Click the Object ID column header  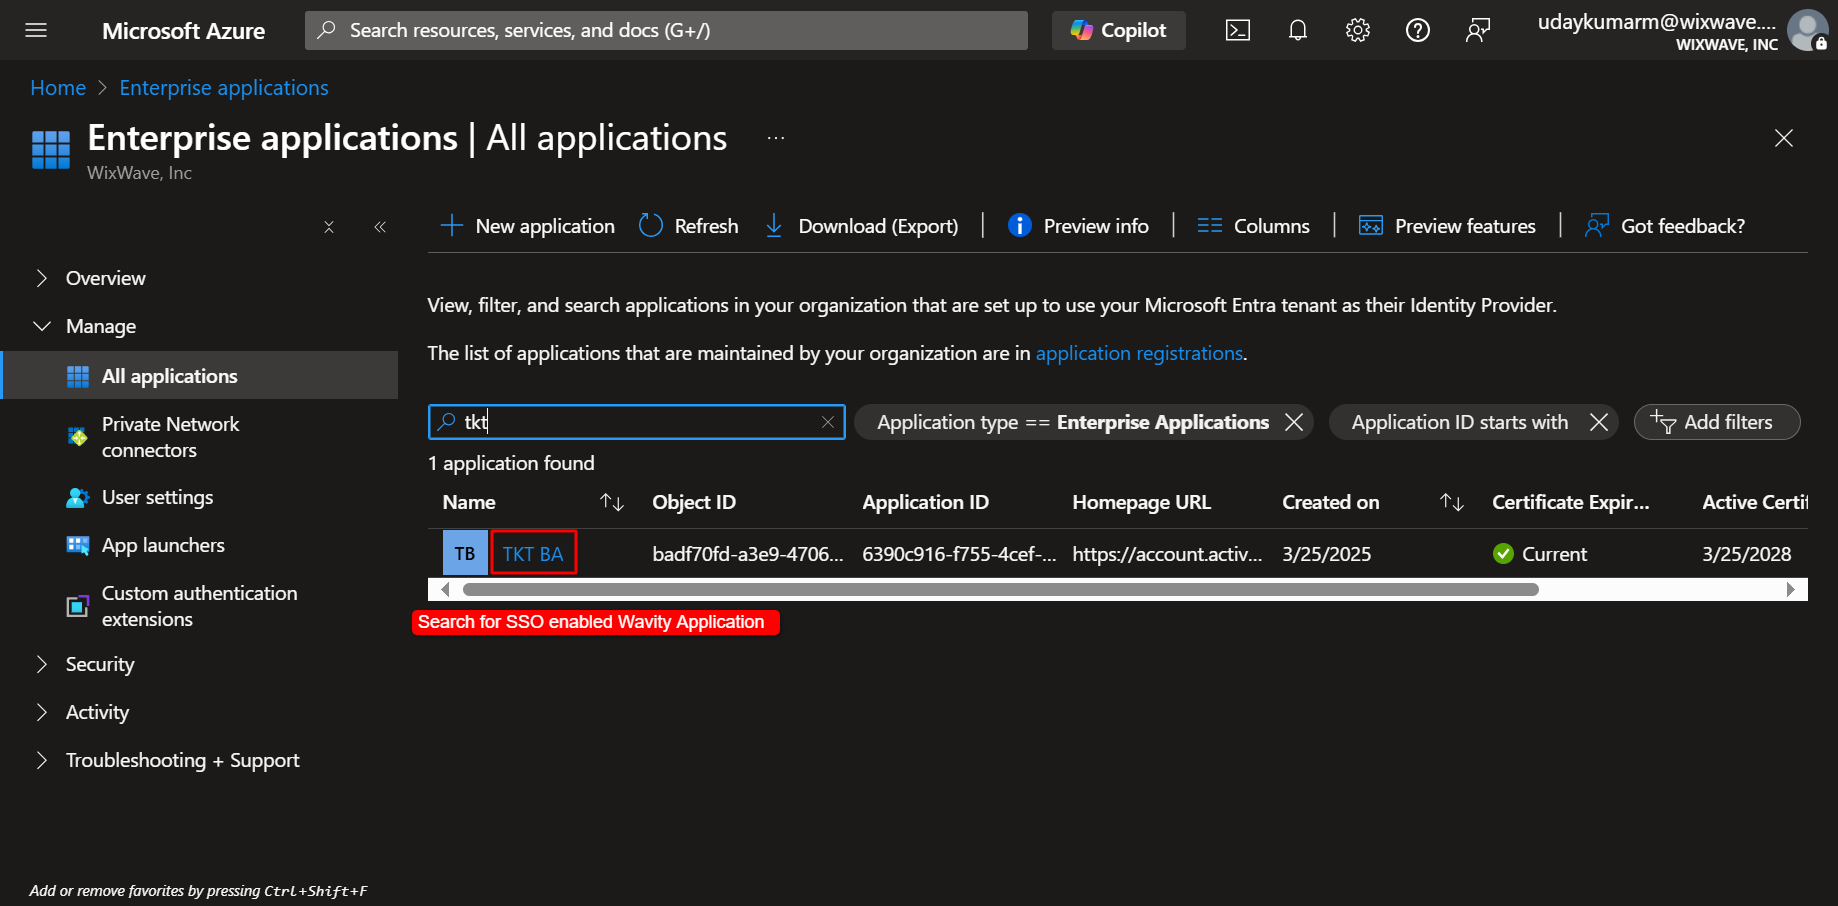click(x=694, y=502)
